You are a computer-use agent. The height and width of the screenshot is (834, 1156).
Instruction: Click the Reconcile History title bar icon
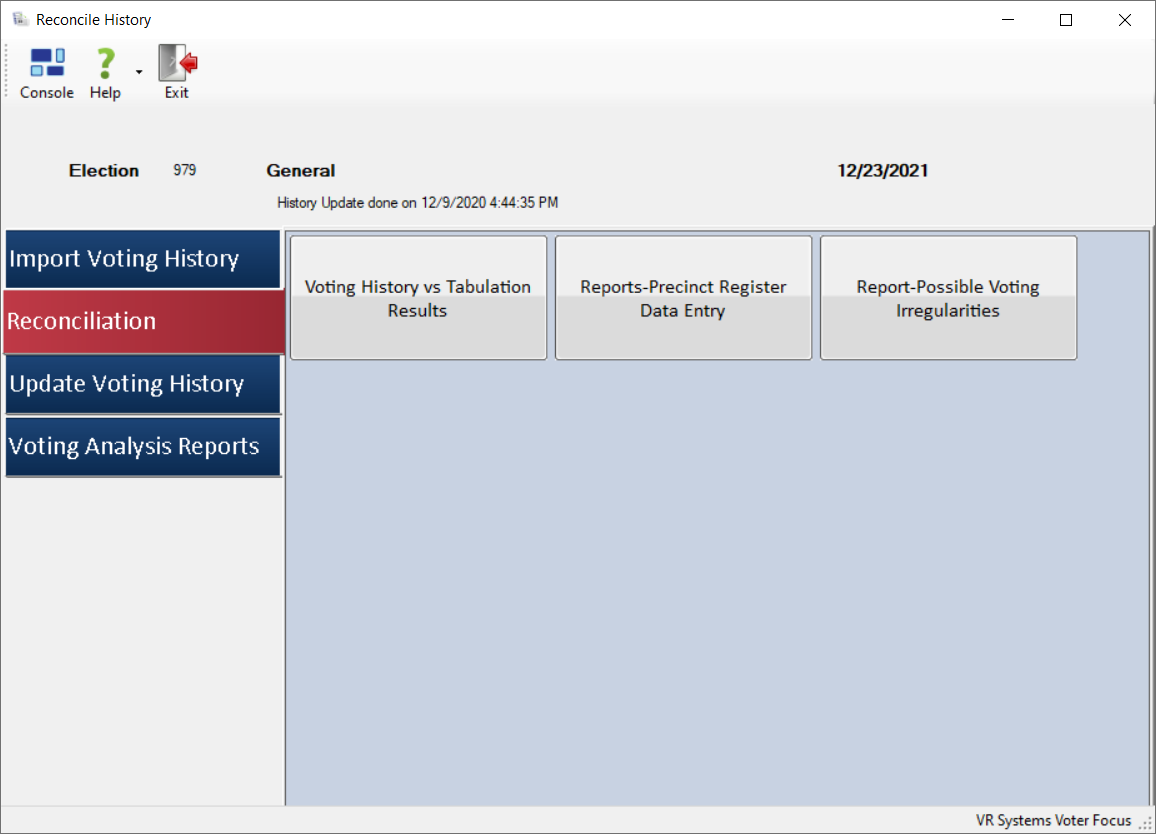pyautogui.click(x=20, y=19)
